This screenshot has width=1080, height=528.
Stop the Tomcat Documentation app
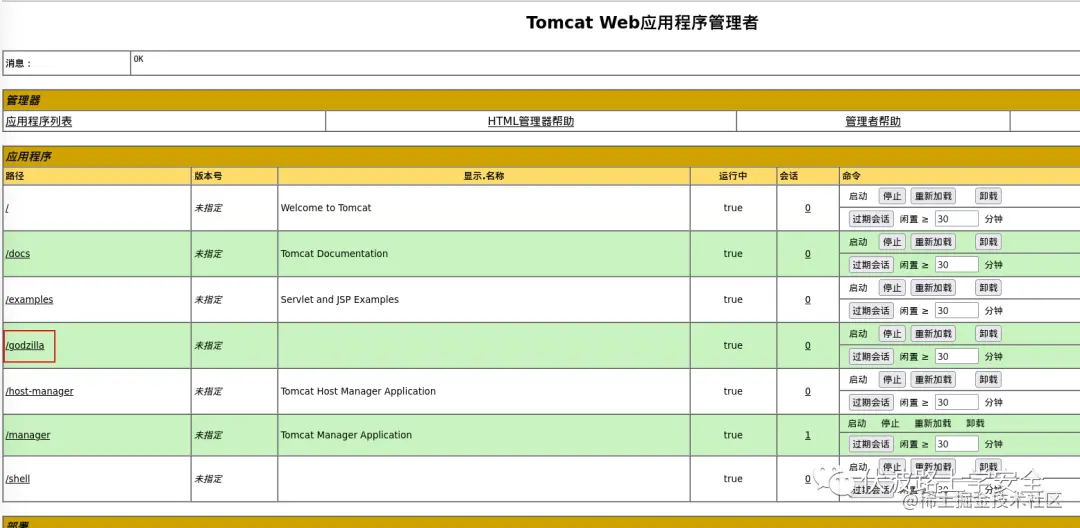click(x=892, y=242)
